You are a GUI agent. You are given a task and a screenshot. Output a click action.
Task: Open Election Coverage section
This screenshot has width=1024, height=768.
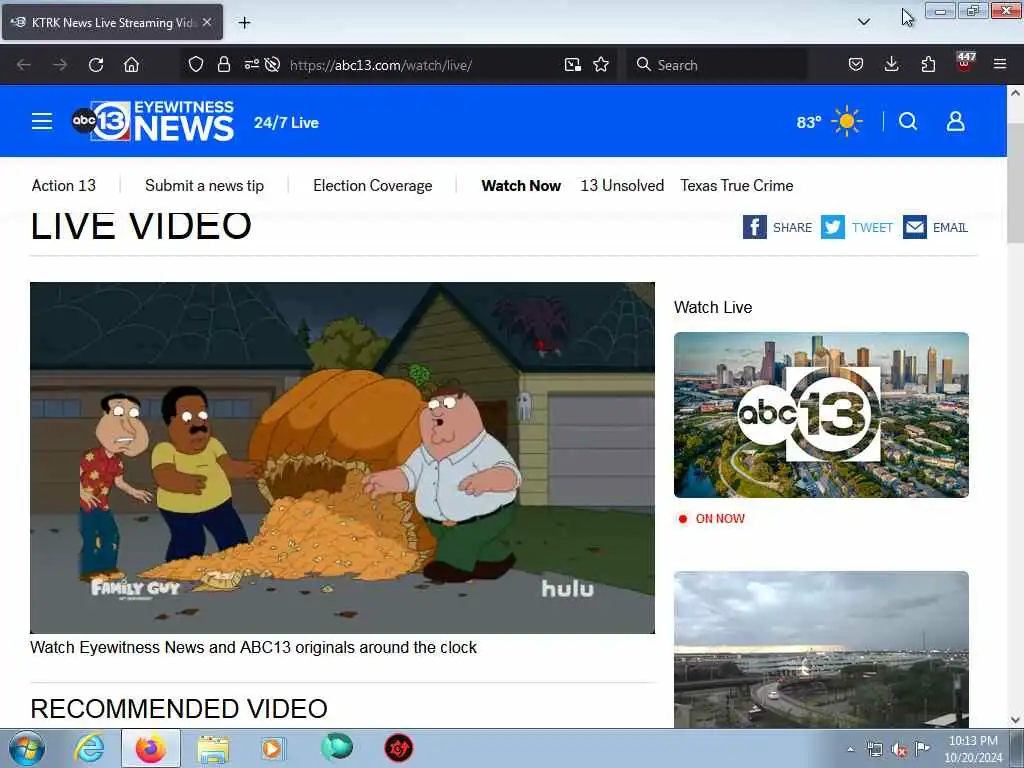pos(372,185)
